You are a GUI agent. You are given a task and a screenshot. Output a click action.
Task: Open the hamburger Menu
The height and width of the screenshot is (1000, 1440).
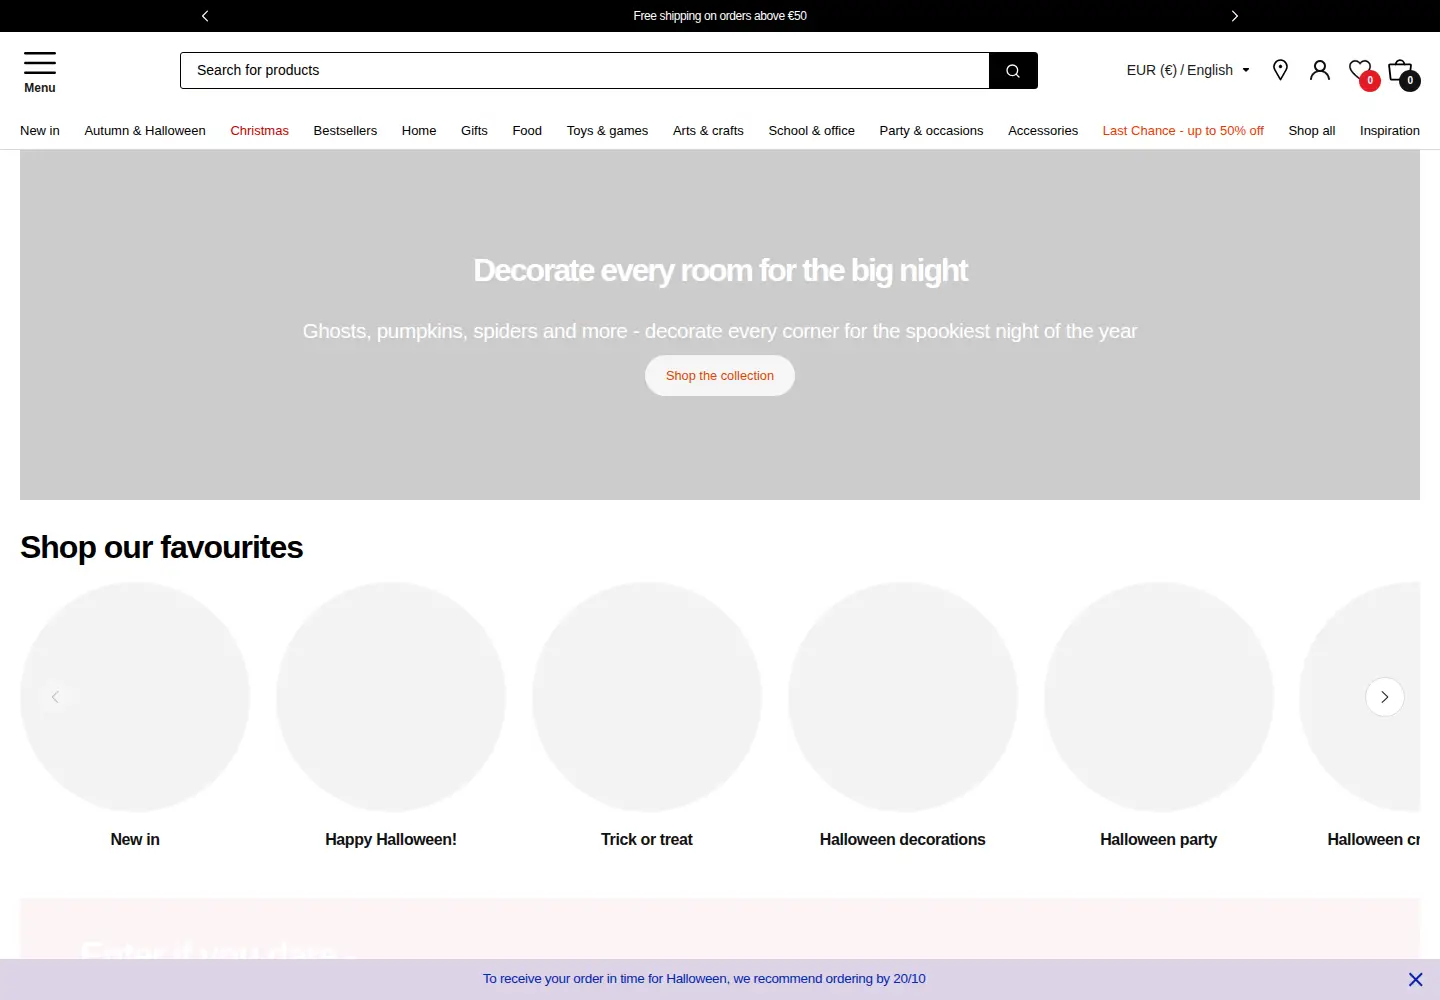pos(40,72)
